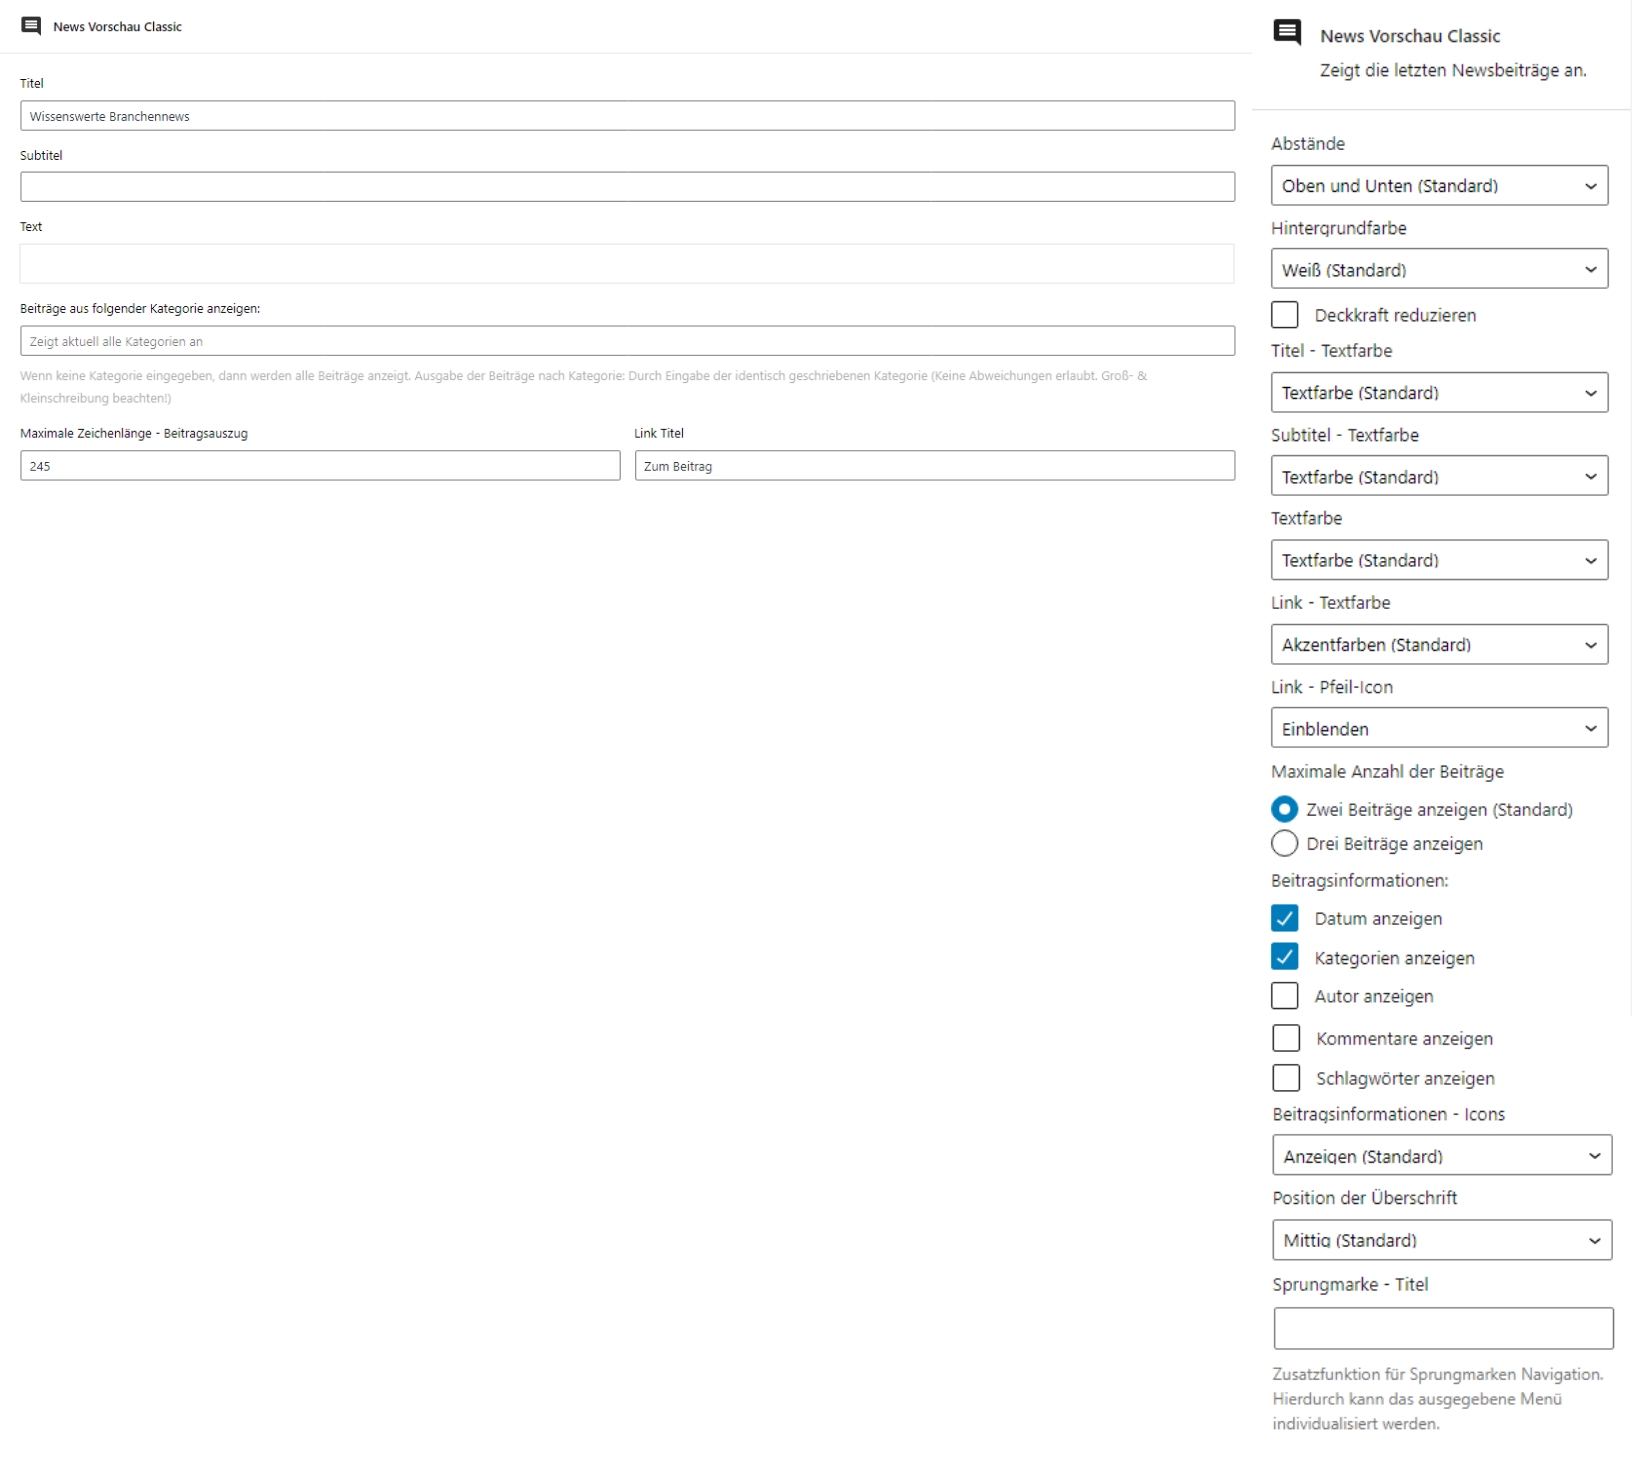The height and width of the screenshot is (1459, 1632).
Task: Click the Subtitel input field
Action: 628,187
